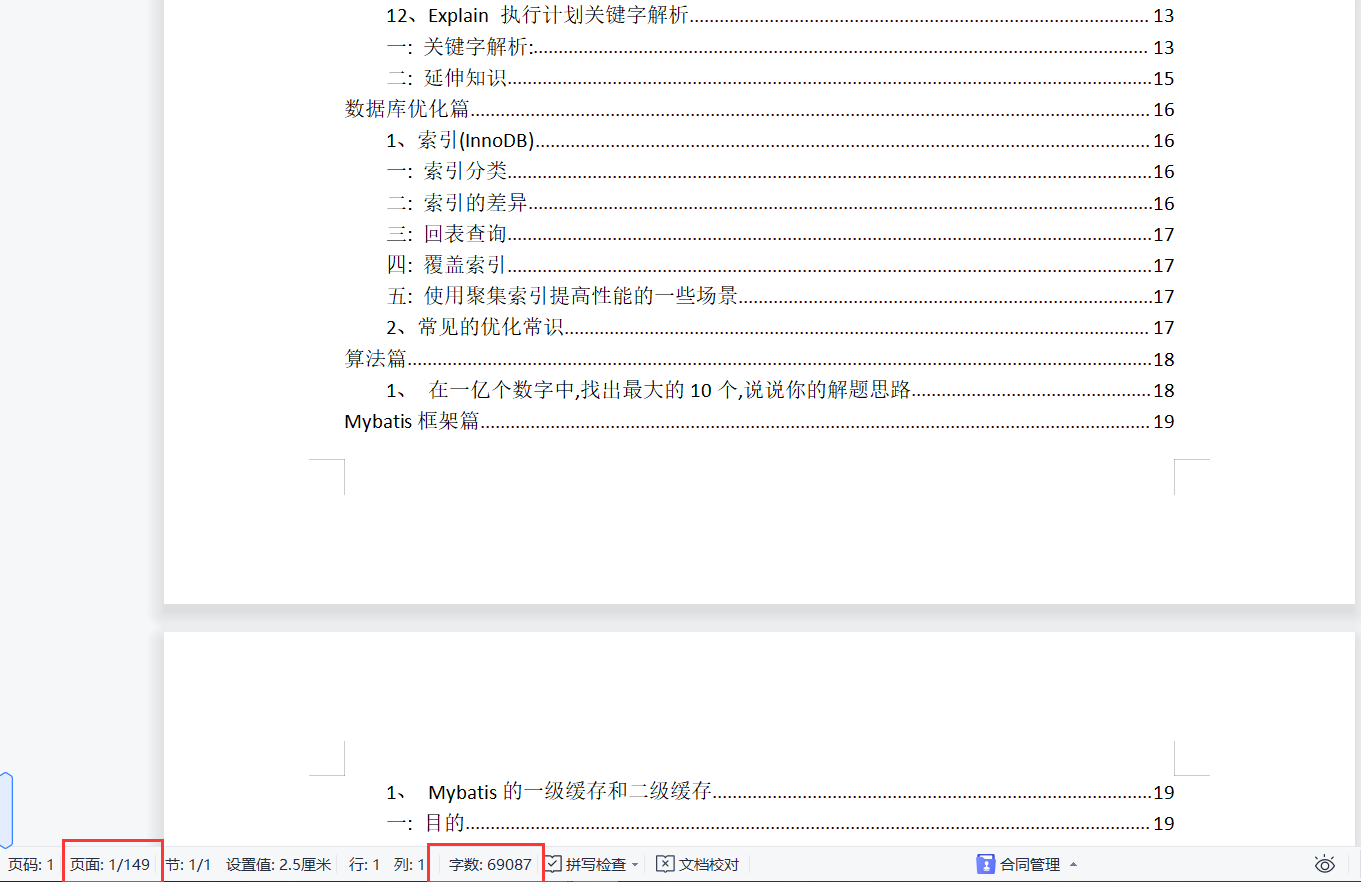1361x882 pixels.
Task: Open TOC entry 五: 使用聚集索引提高性能的一些场景
Action: point(780,296)
